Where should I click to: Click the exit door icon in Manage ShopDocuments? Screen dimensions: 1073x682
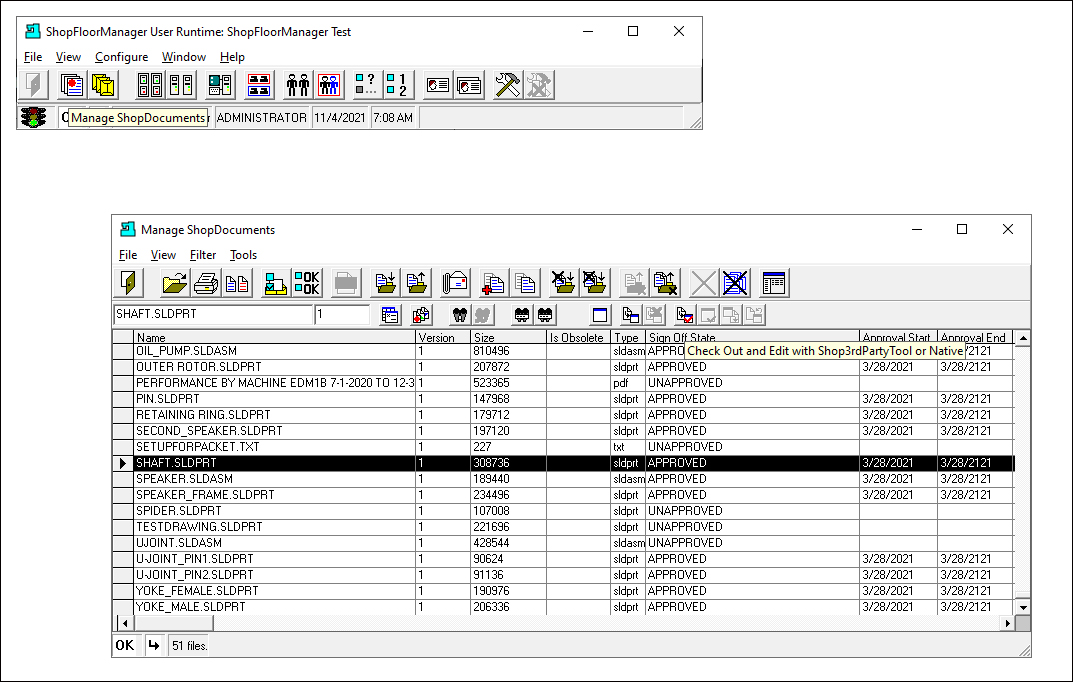click(129, 283)
